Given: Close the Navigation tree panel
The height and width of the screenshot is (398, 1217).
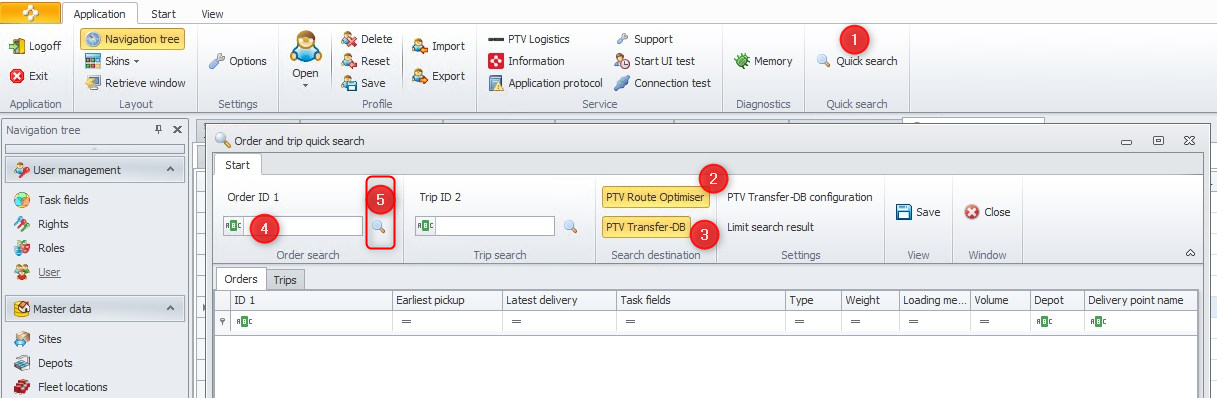Looking at the screenshot, I should [177, 130].
